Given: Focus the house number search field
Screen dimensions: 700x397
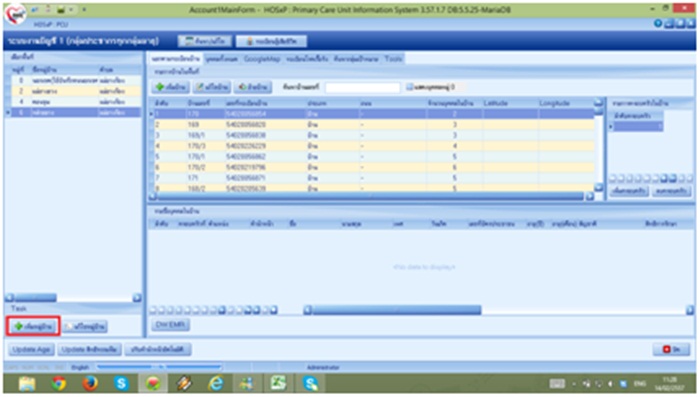Looking at the screenshot, I should point(362,87).
